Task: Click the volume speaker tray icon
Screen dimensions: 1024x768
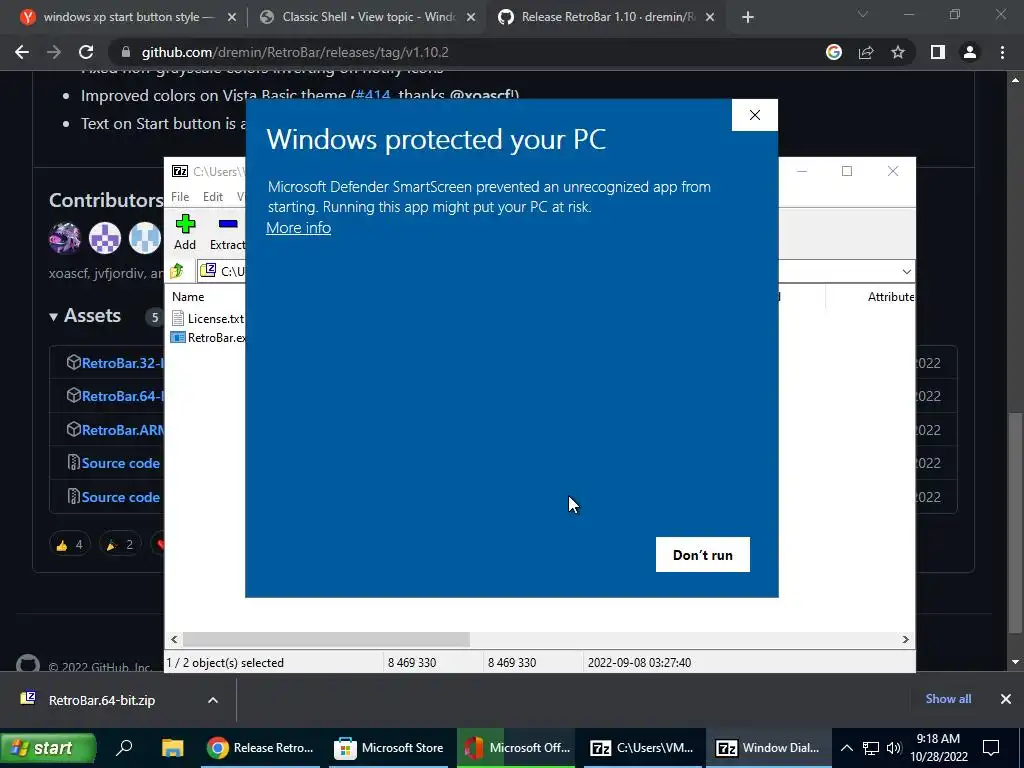Action: point(894,748)
